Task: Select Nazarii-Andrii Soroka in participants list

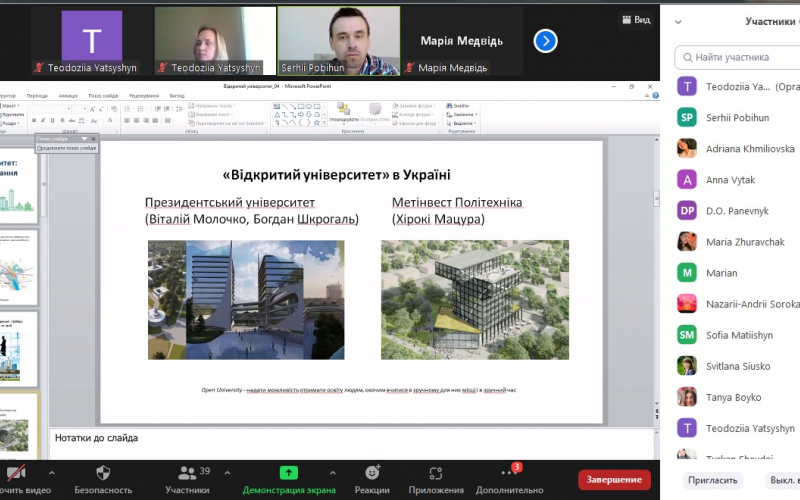Action: 738,304
